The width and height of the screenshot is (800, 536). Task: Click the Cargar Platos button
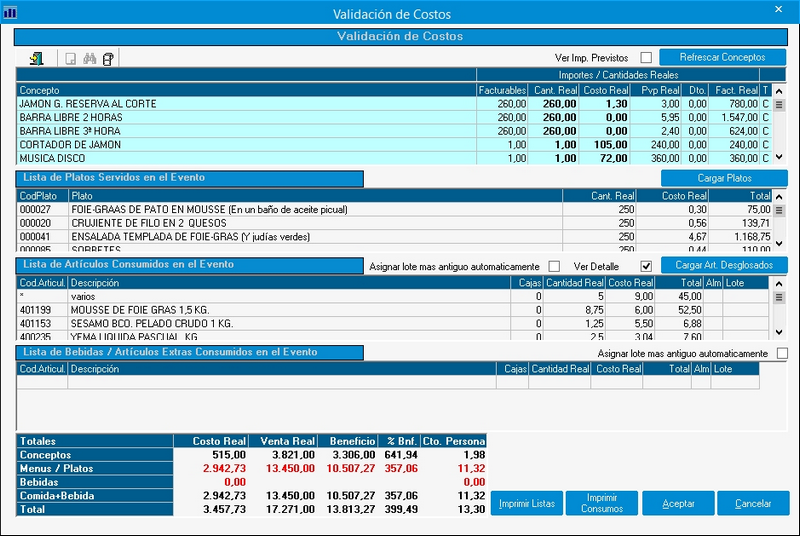(724, 178)
